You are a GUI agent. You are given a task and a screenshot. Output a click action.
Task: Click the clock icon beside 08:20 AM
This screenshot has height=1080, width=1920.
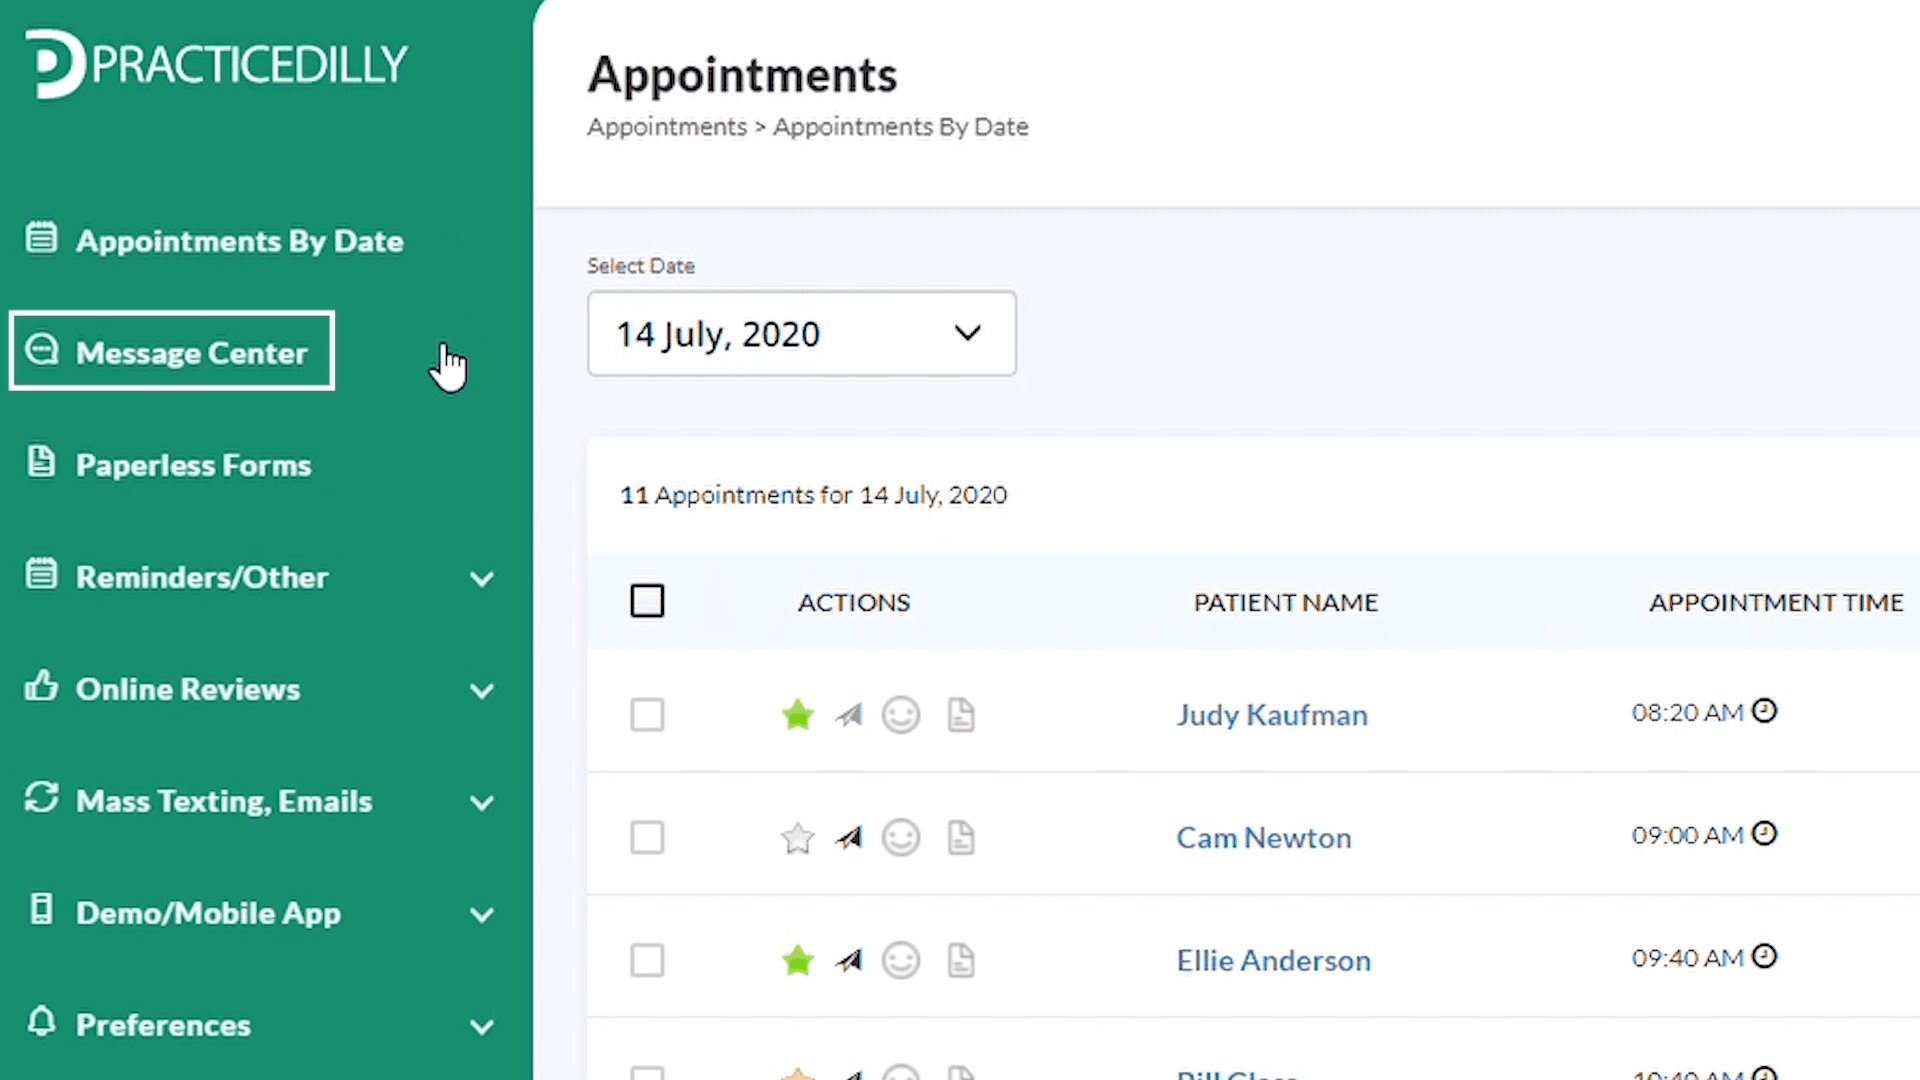[x=1765, y=711]
